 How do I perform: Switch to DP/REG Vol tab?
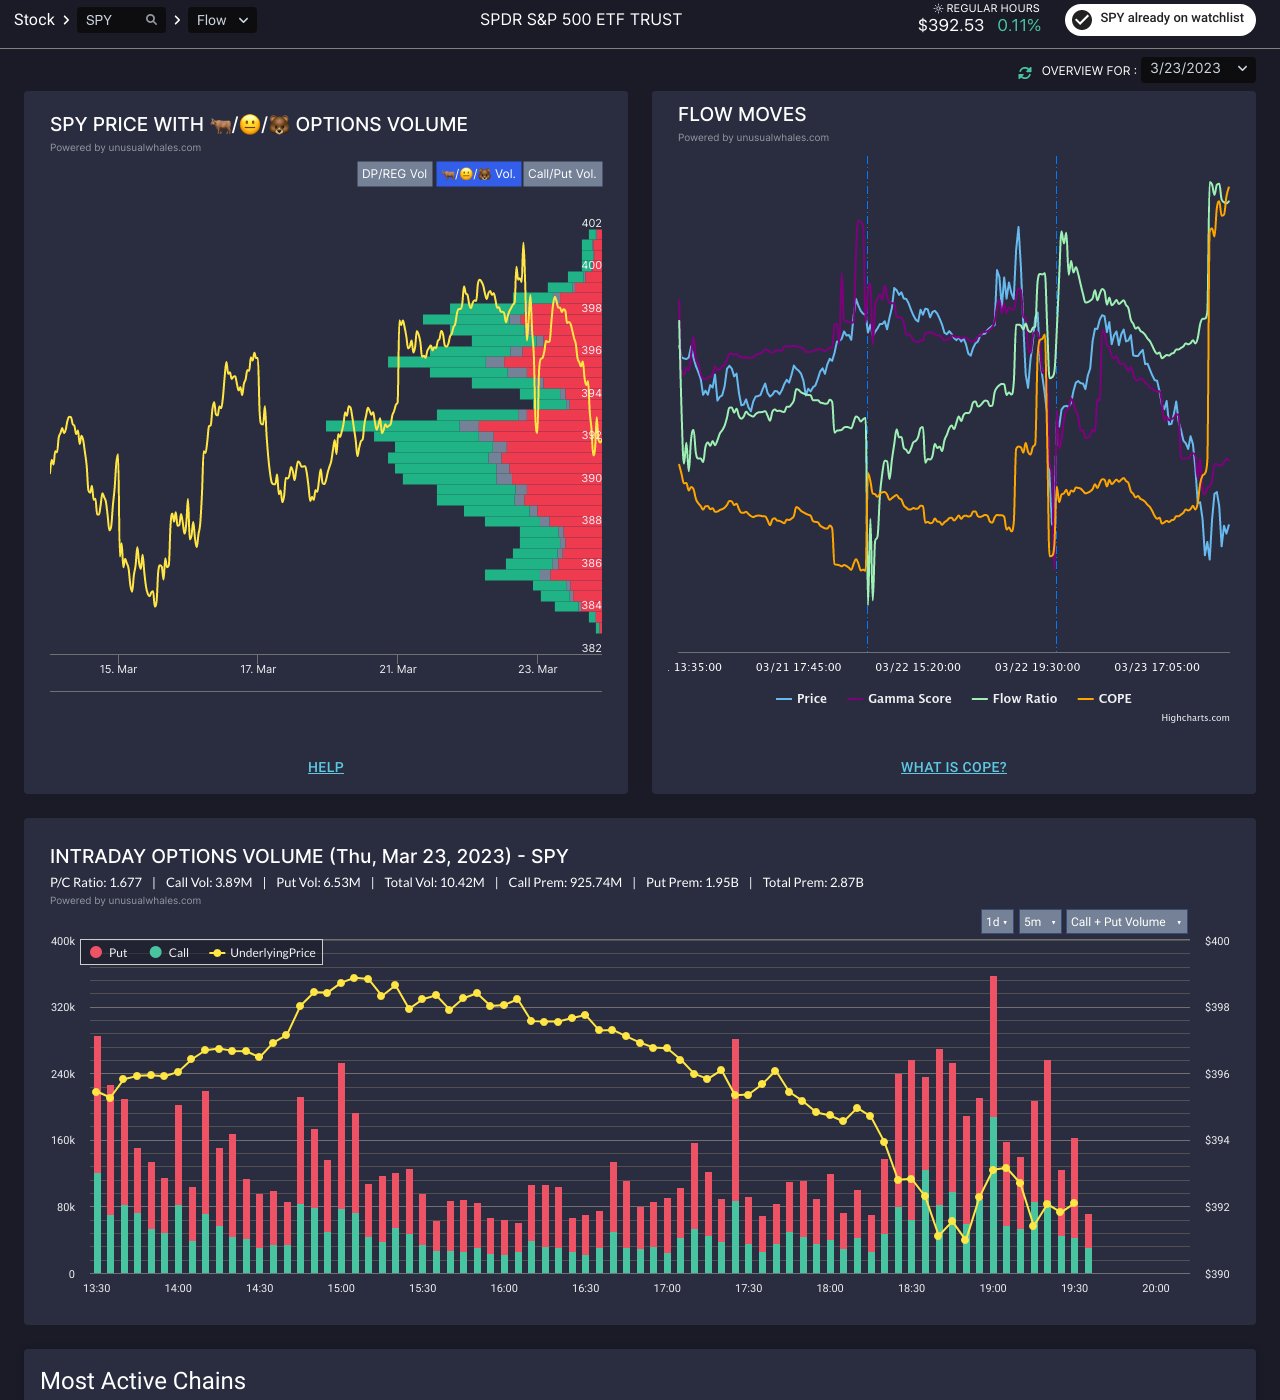pyautogui.click(x=394, y=174)
